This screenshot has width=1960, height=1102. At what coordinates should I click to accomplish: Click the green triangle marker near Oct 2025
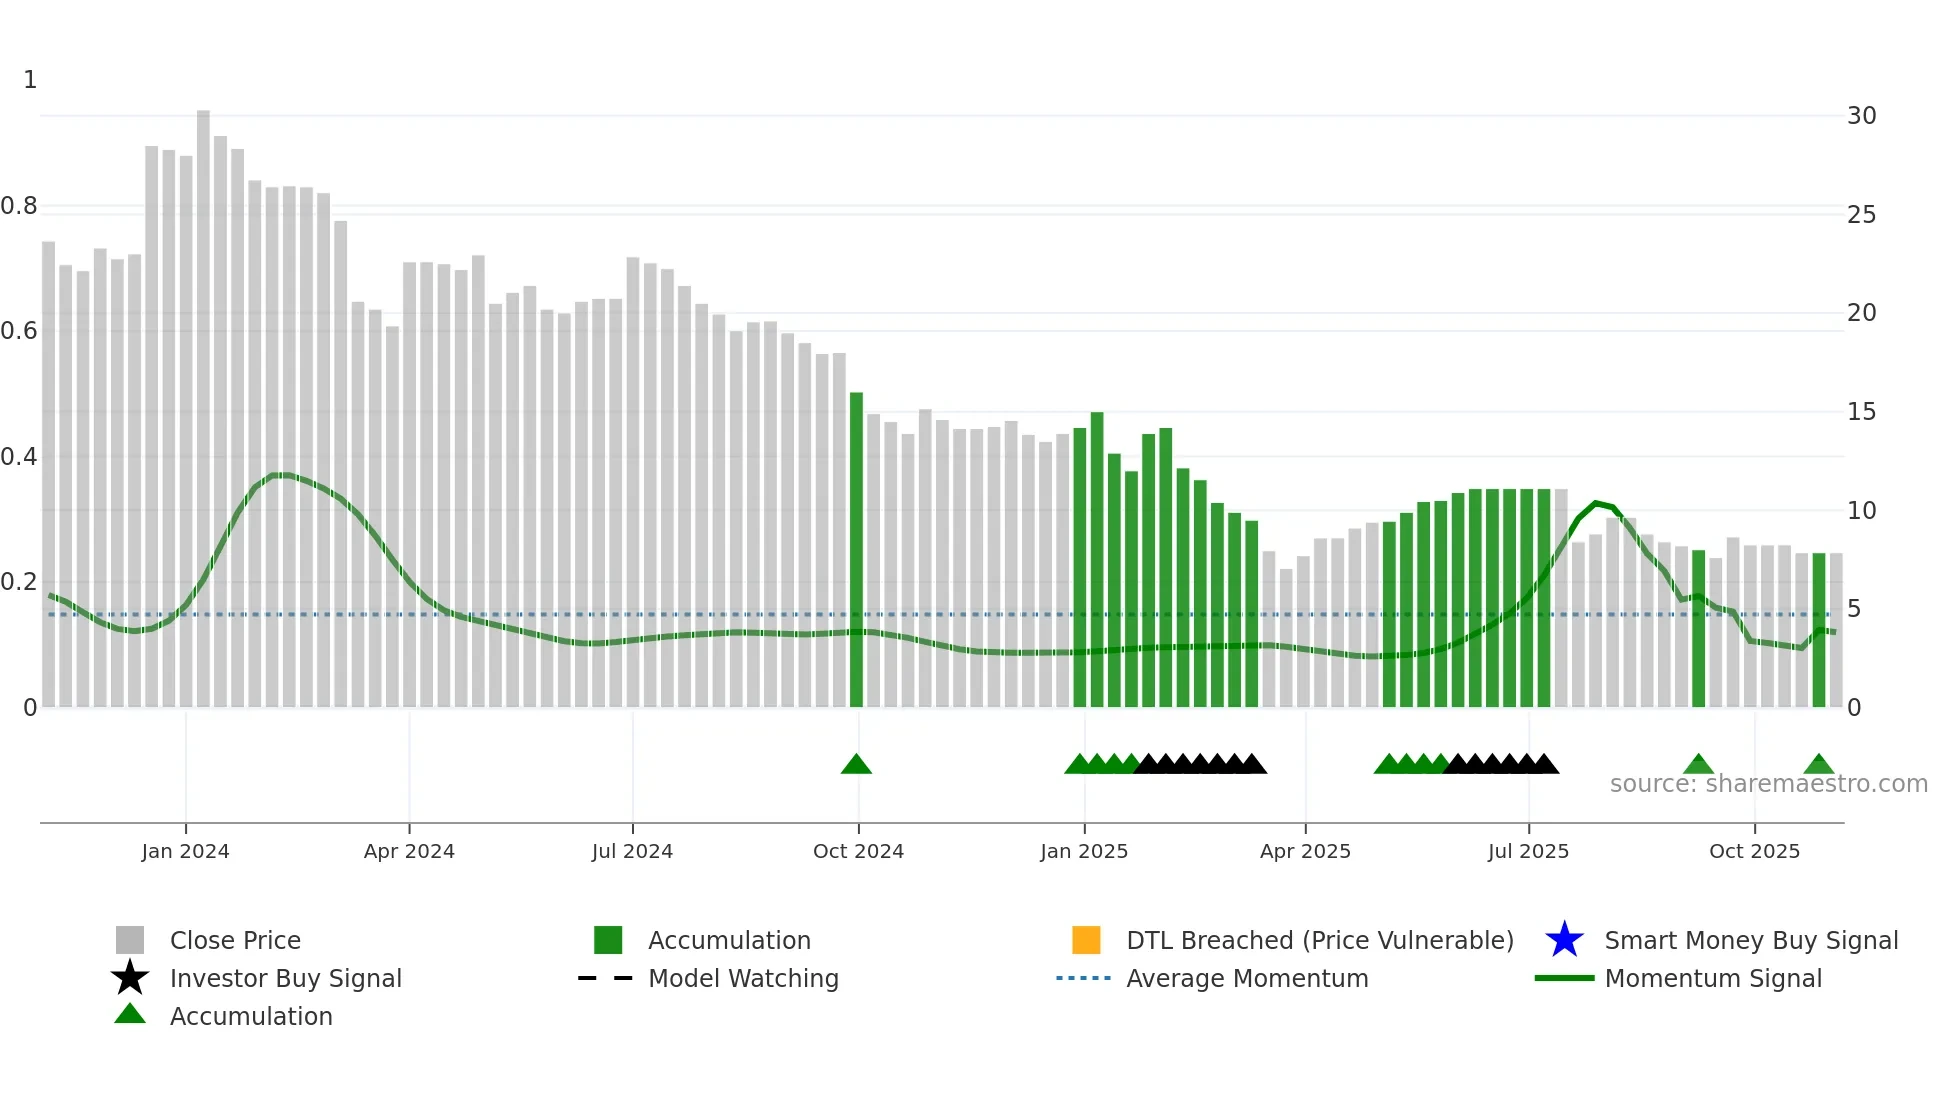coord(1698,765)
